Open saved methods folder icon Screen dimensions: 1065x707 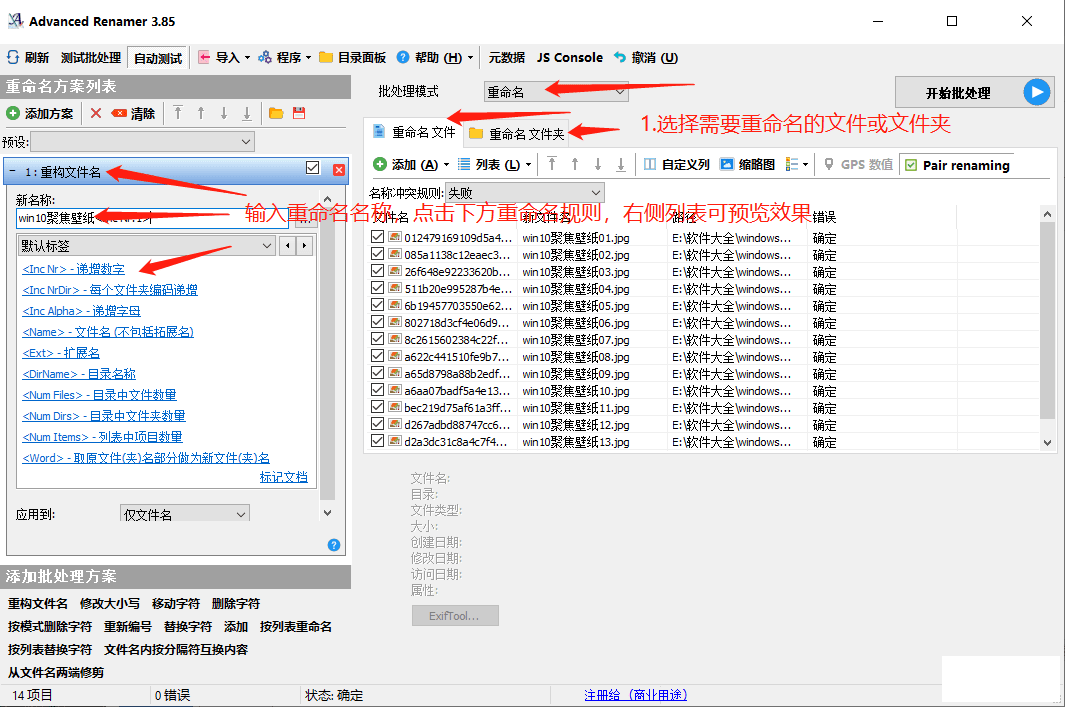[276, 113]
